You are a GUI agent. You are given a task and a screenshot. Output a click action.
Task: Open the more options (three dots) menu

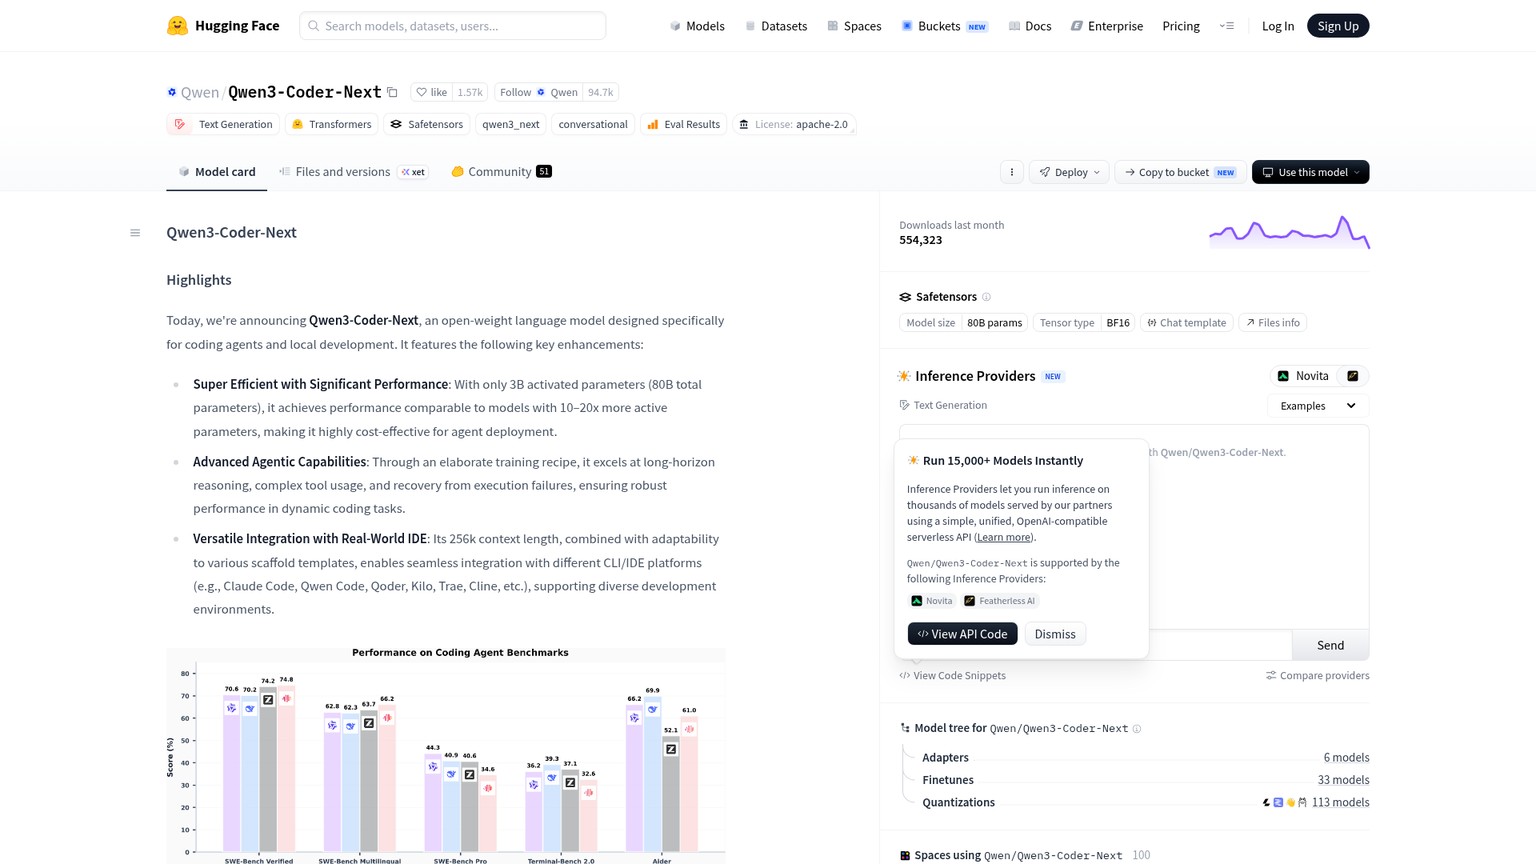pyautogui.click(x=1011, y=172)
